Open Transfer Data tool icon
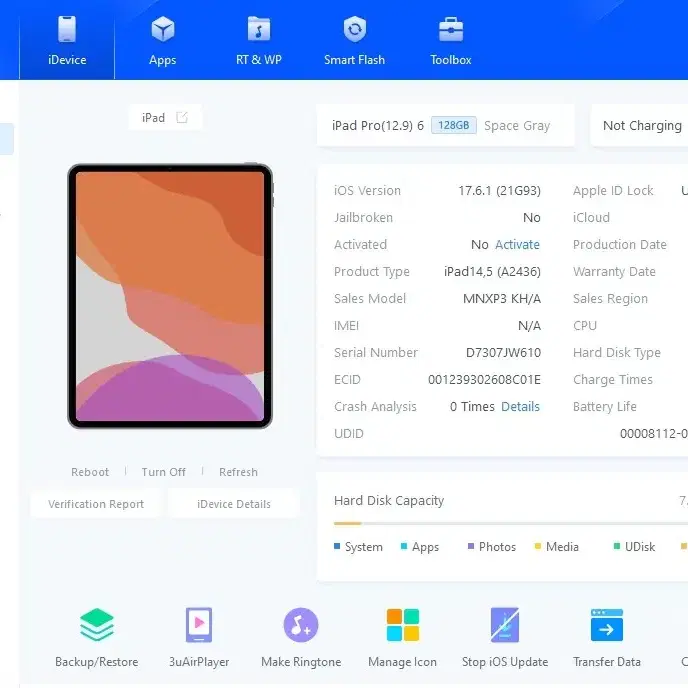The width and height of the screenshot is (688, 688). [607, 624]
